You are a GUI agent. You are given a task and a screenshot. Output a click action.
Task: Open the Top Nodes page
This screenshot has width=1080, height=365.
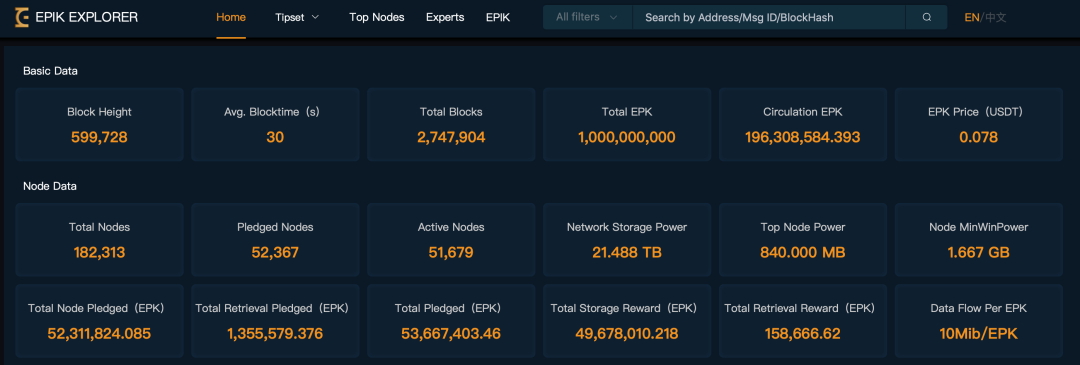(x=377, y=17)
